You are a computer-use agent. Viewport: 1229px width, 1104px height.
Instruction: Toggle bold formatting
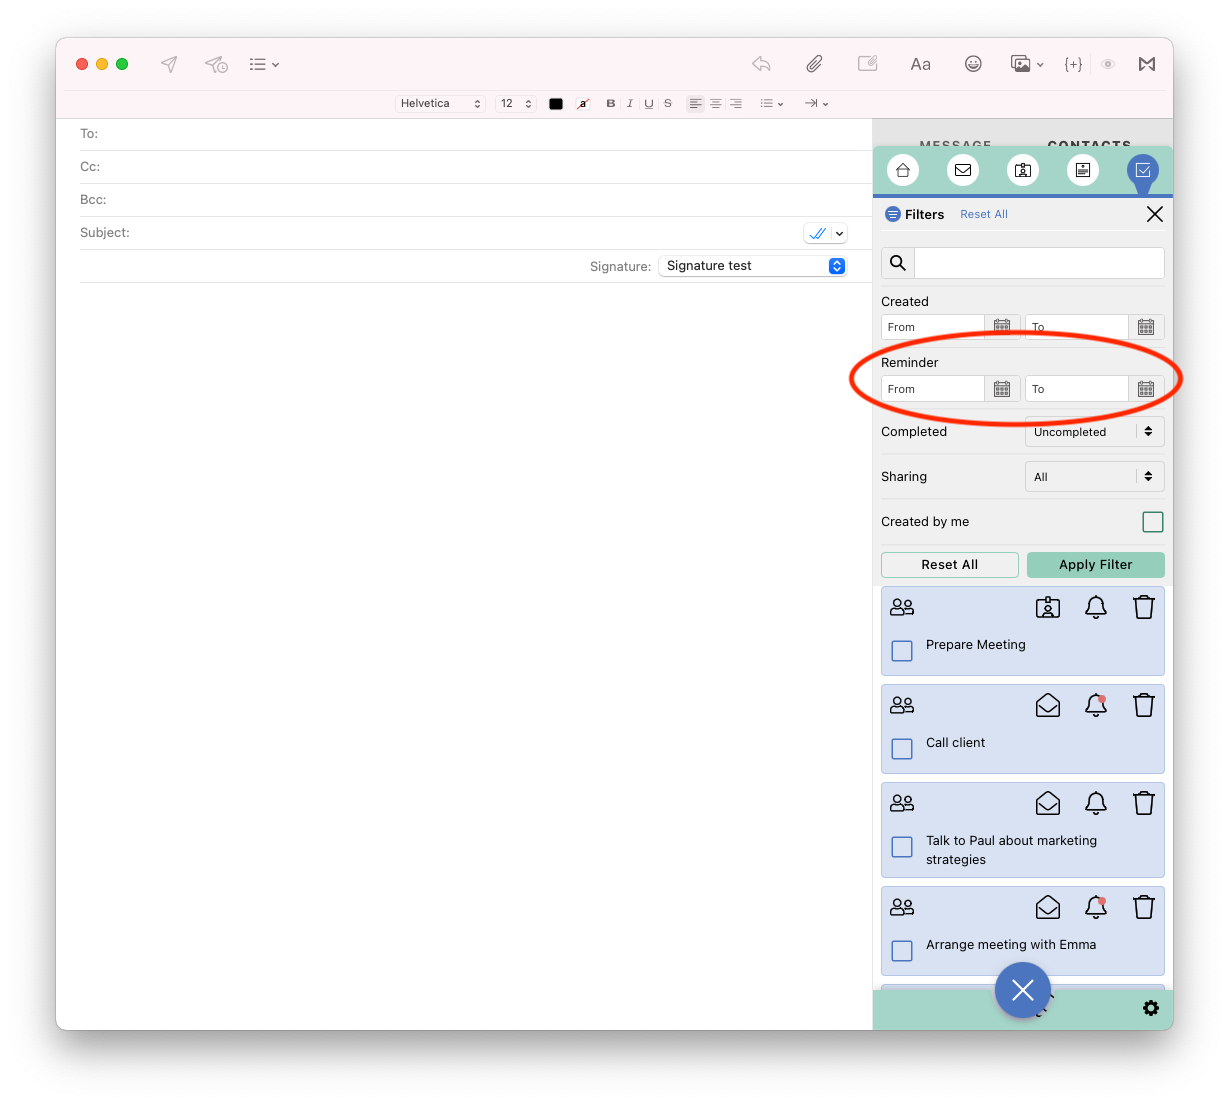[x=611, y=104]
